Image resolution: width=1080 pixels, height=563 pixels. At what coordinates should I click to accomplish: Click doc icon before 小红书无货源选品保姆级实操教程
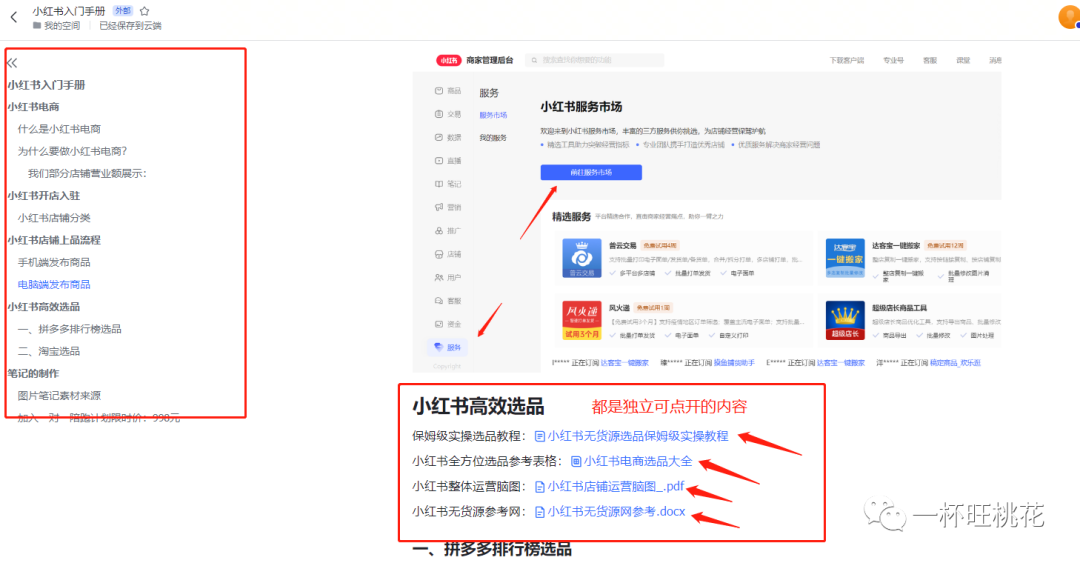pyautogui.click(x=540, y=436)
